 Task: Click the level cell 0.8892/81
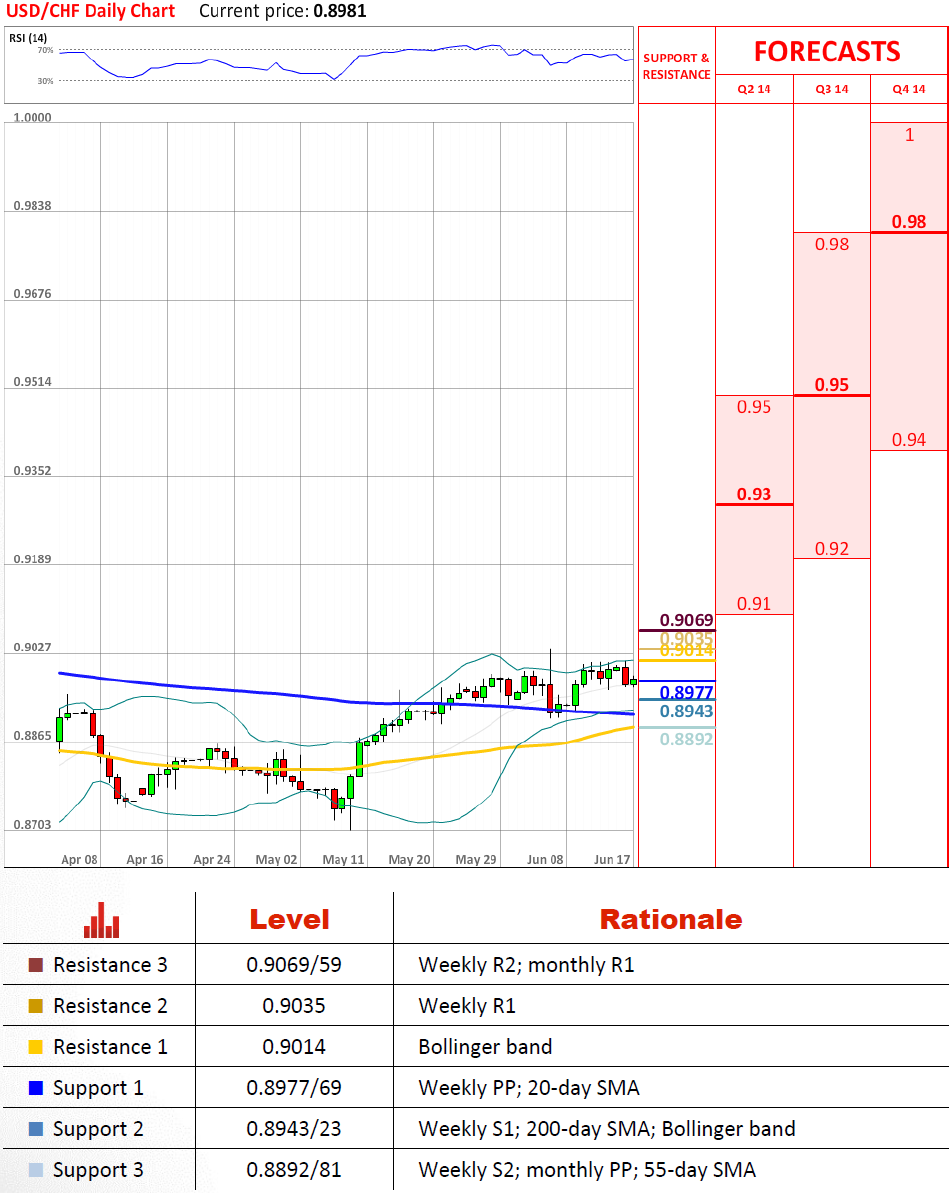tap(294, 1170)
